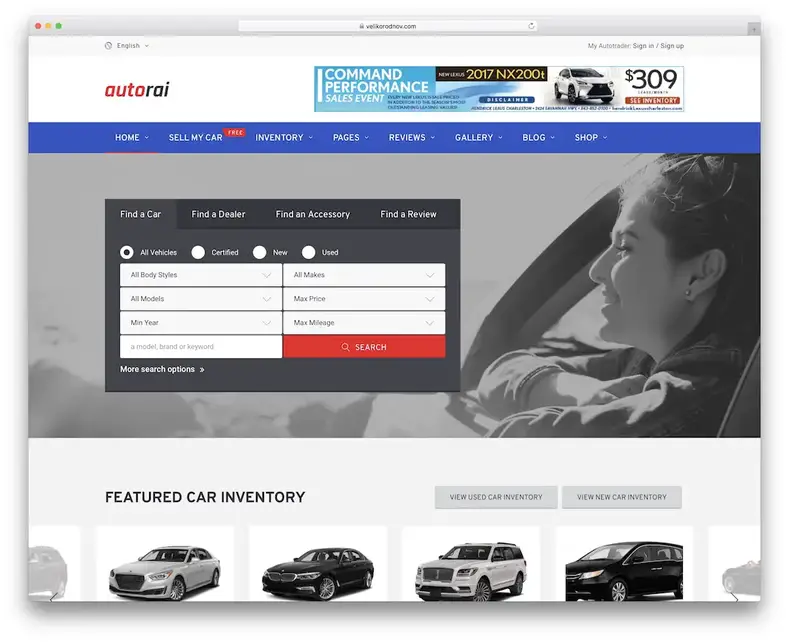Image resolution: width=789 pixels, height=642 pixels.
Task: Switch to the Find an Accessory tab
Action: 312,214
